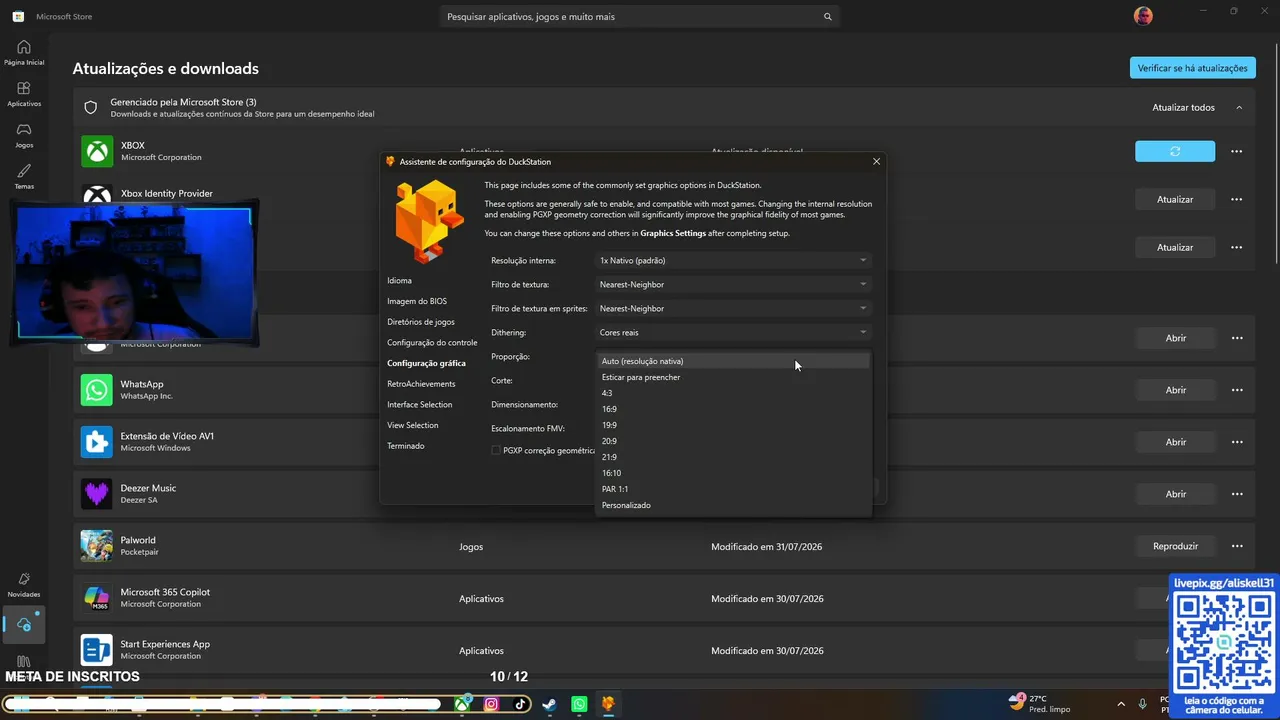This screenshot has width=1280, height=720.
Task: Click the Palworld game thumbnail
Action: [x=97, y=546]
